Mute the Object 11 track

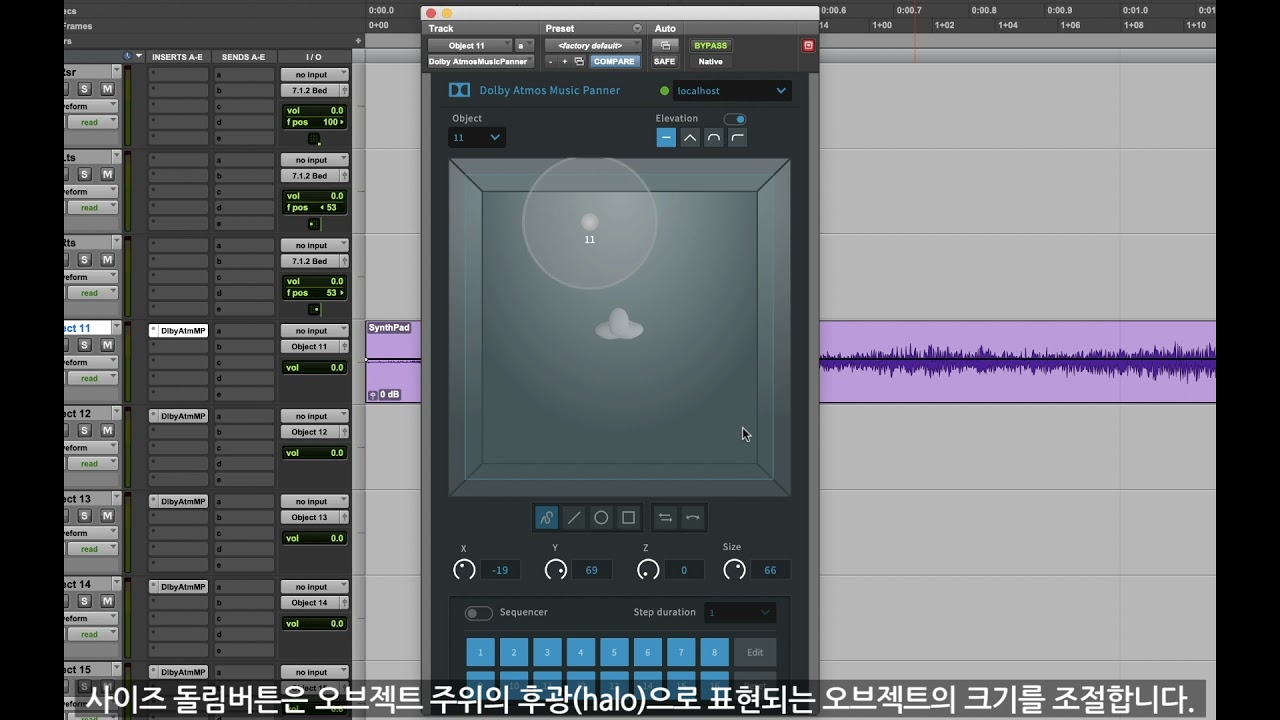click(x=106, y=345)
